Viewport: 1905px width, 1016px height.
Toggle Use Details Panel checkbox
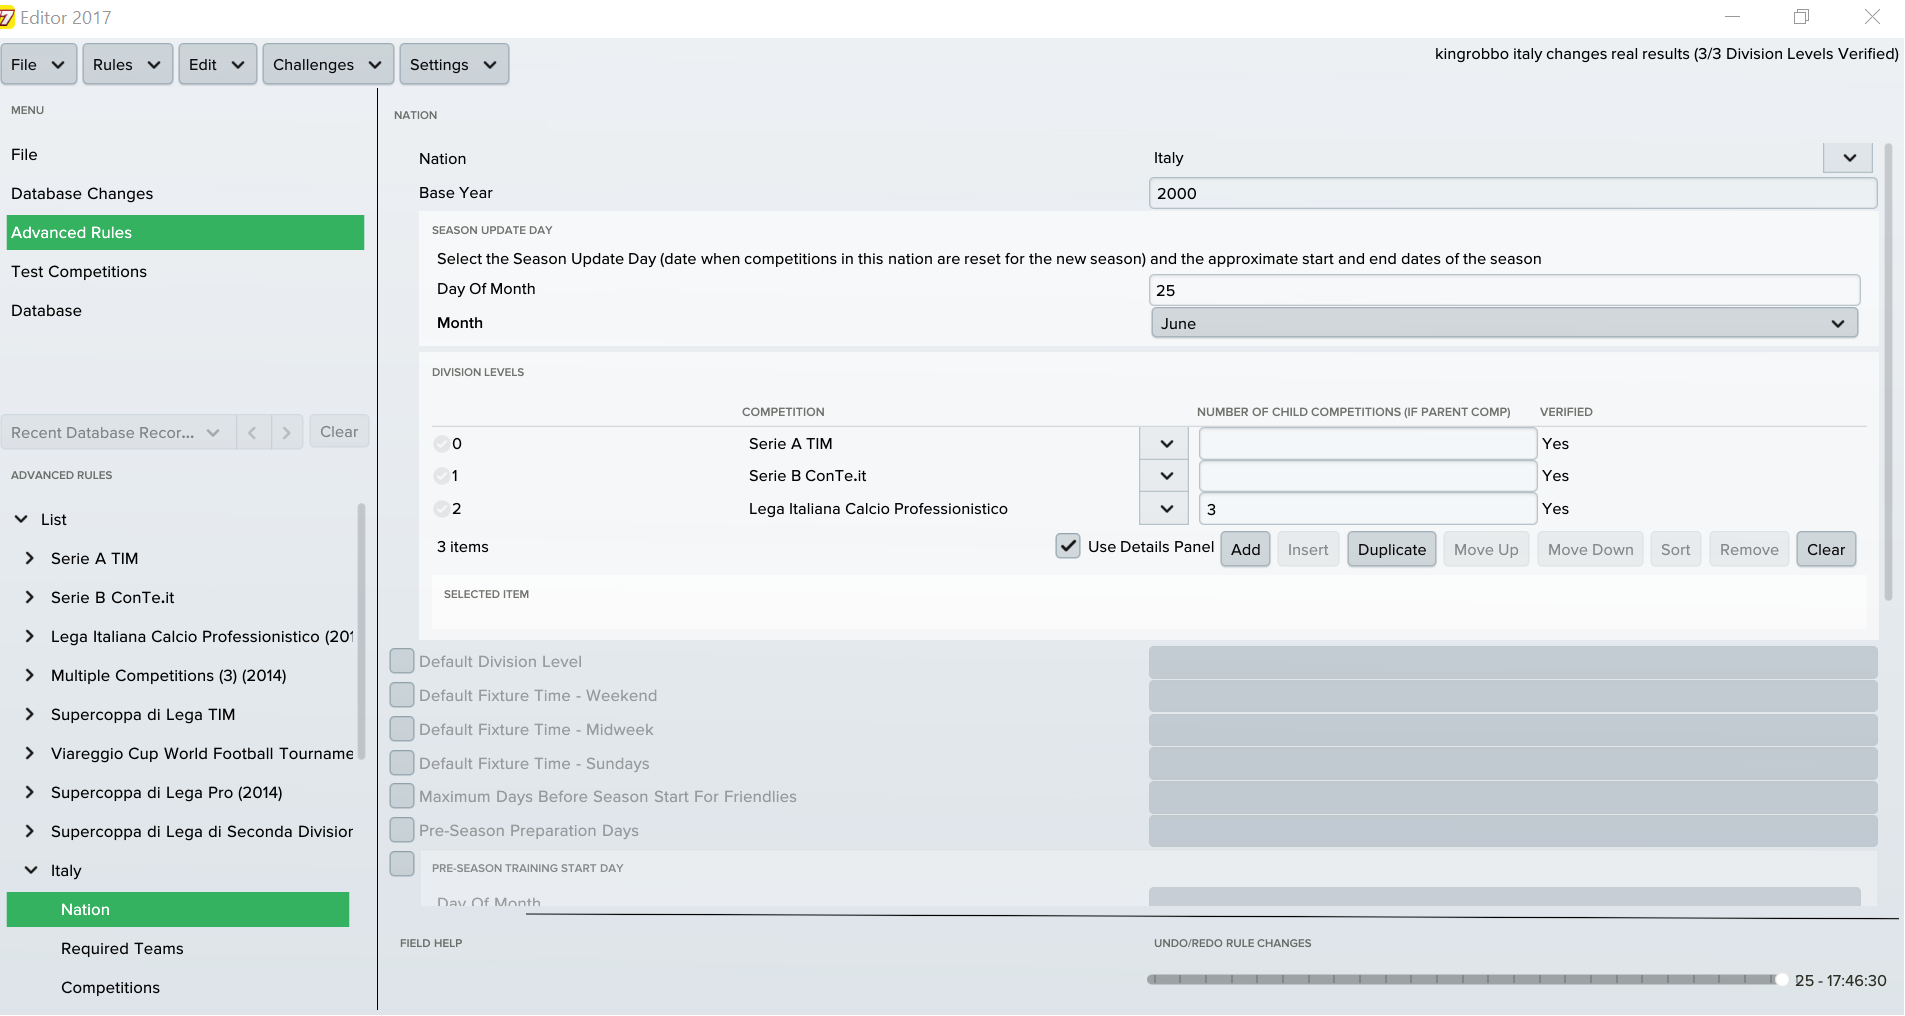[1068, 546]
